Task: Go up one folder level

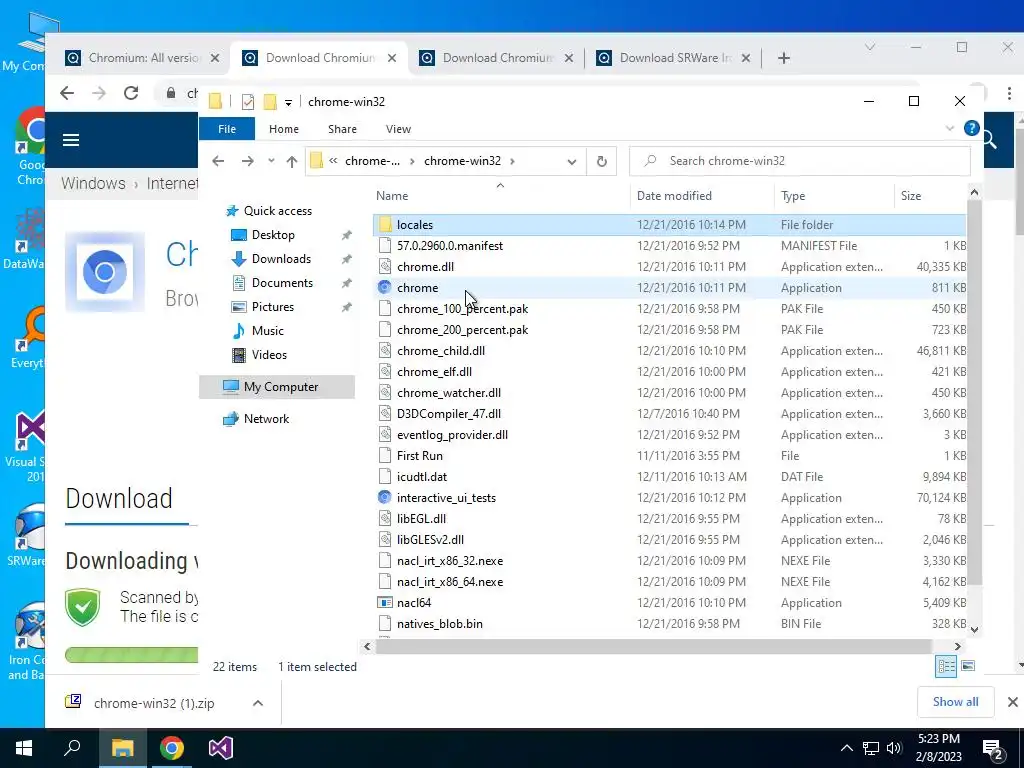Action: pos(292,161)
